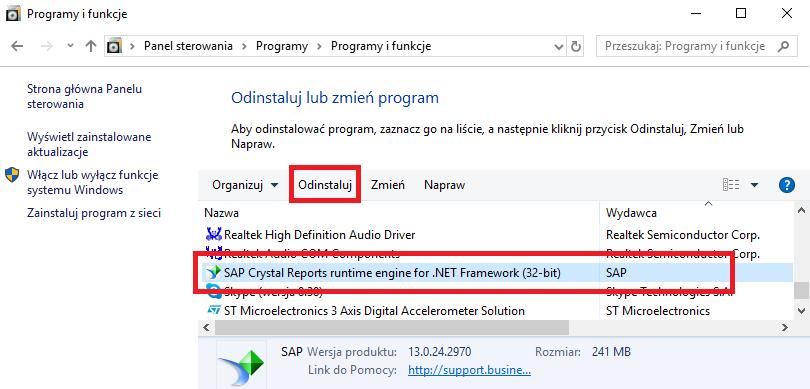Screen dimensions: 810x389
Task: Click the vertical scrollbar up arrow
Action: tap(801, 210)
